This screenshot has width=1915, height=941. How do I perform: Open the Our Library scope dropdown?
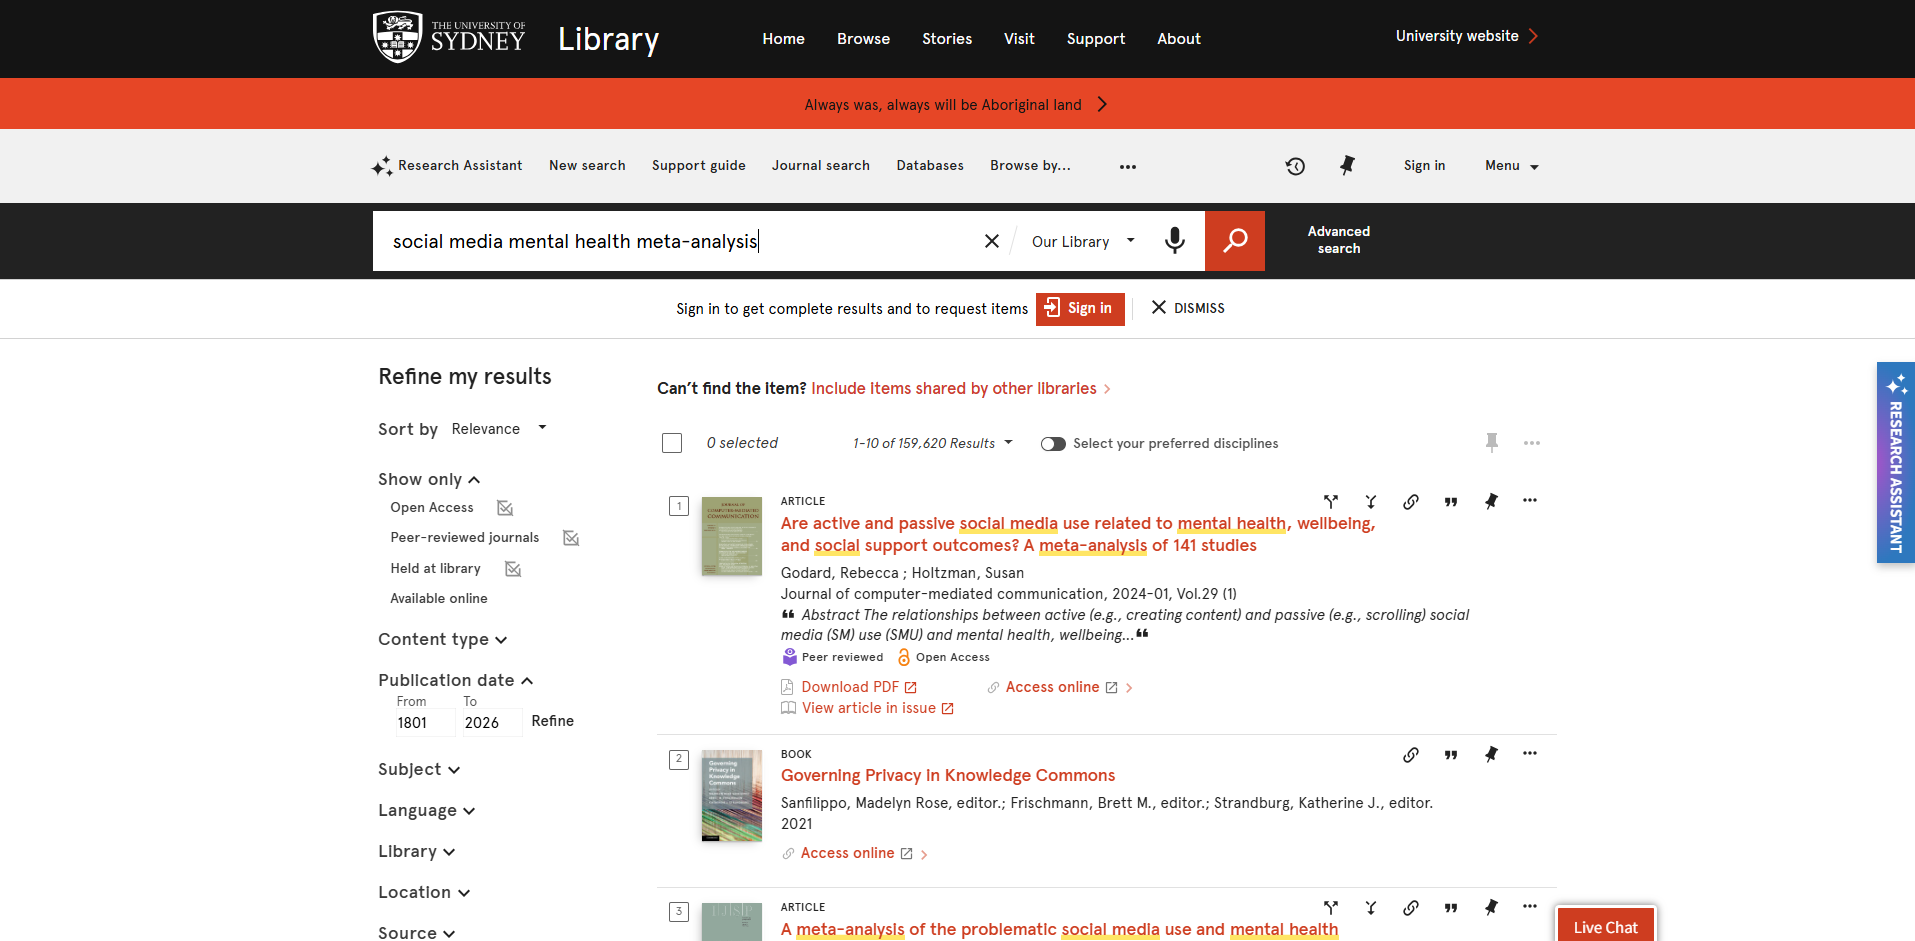coord(1083,242)
